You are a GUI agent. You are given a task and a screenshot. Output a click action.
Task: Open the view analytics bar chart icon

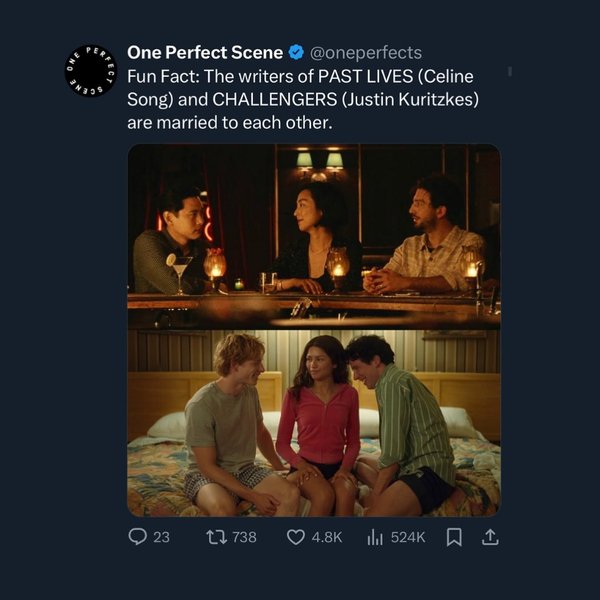tap(375, 537)
